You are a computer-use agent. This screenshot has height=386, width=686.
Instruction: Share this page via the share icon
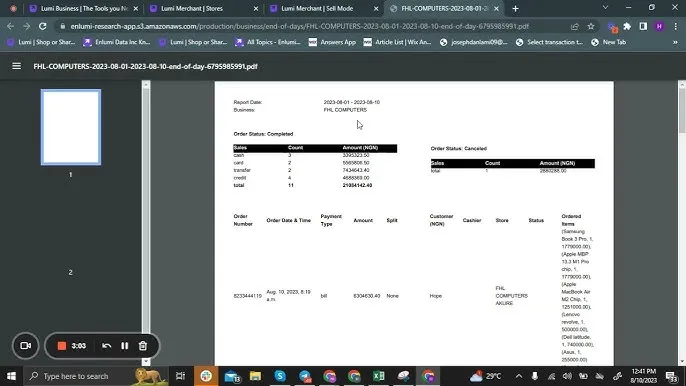click(574, 26)
